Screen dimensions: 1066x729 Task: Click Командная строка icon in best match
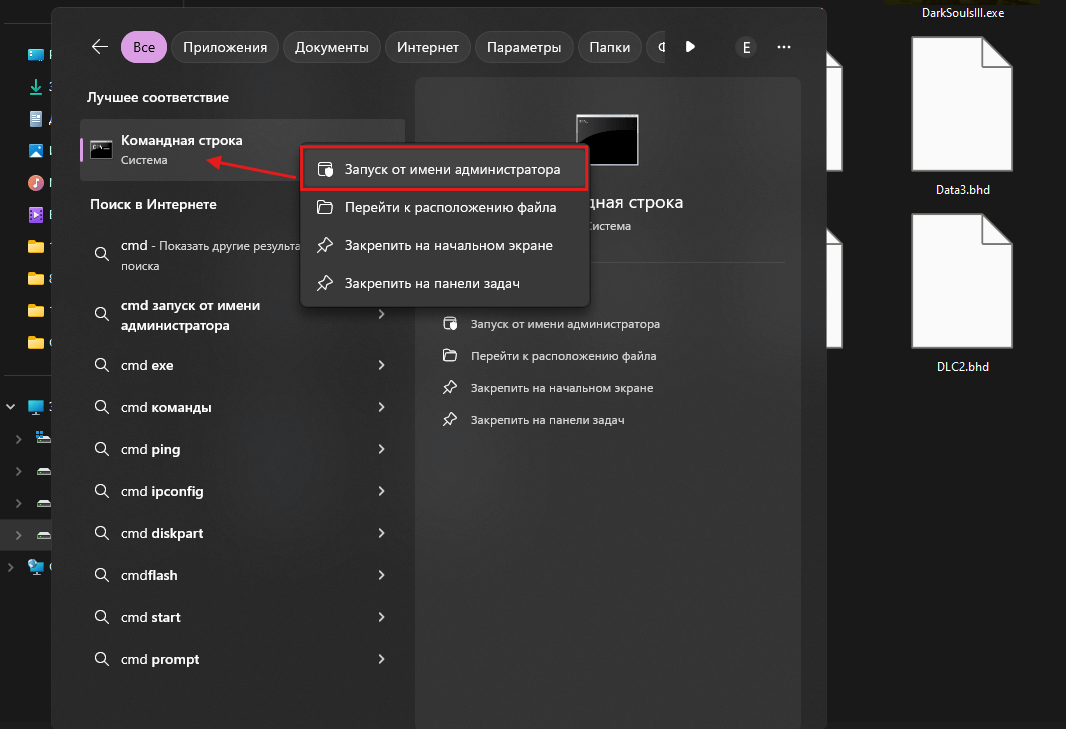101,150
